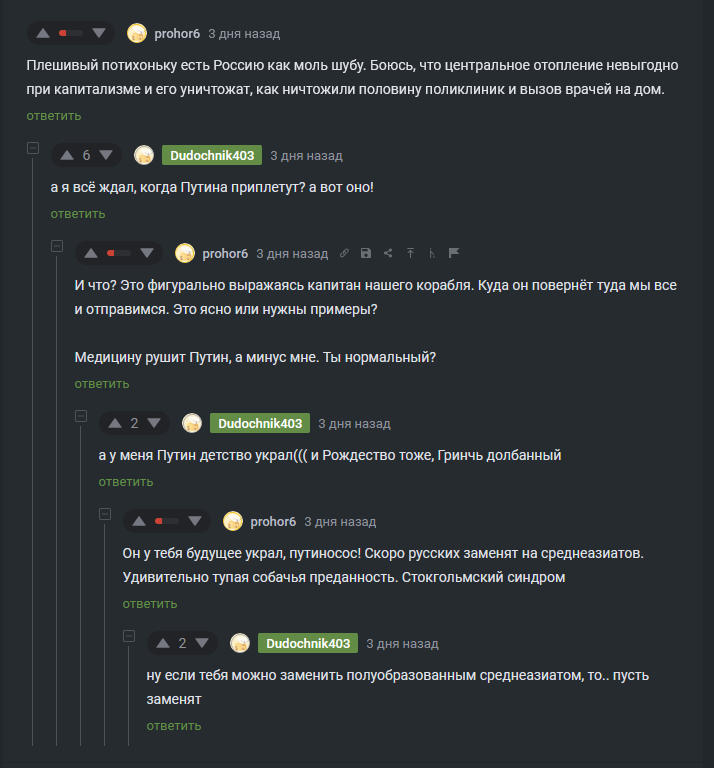Collapse prohor6's 'И что?' comment branch
Viewport: 714px width, 768px height.
(x=56, y=246)
